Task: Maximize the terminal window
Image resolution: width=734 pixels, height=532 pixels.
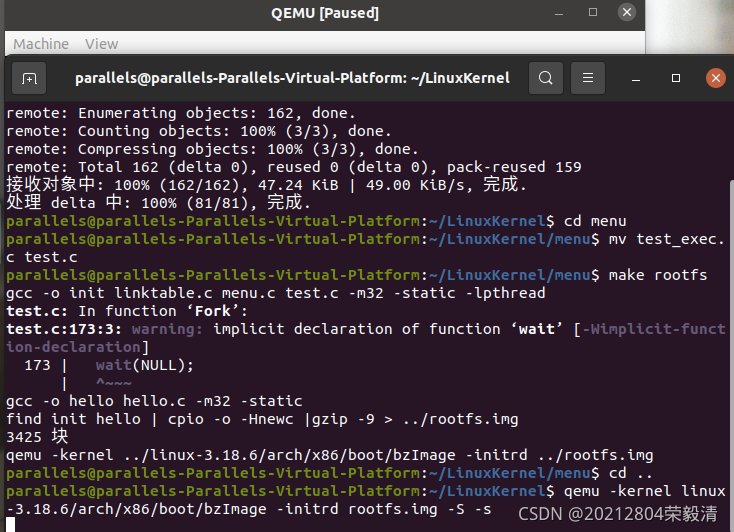Action: pos(675,78)
